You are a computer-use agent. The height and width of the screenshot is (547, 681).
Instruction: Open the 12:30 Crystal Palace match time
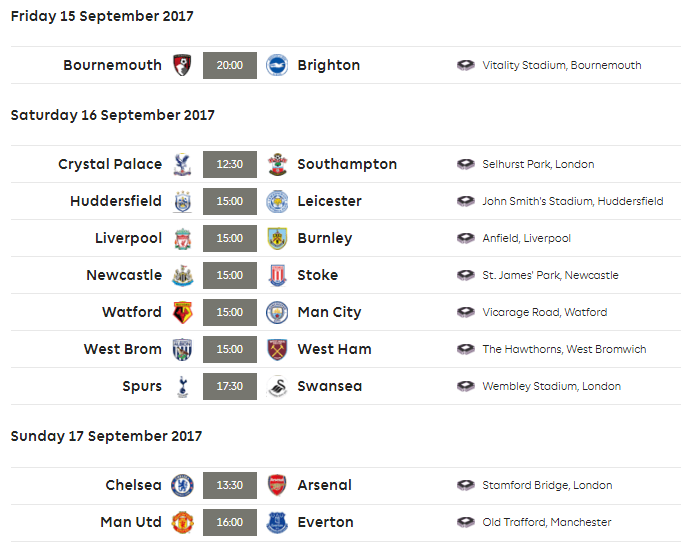click(230, 164)
